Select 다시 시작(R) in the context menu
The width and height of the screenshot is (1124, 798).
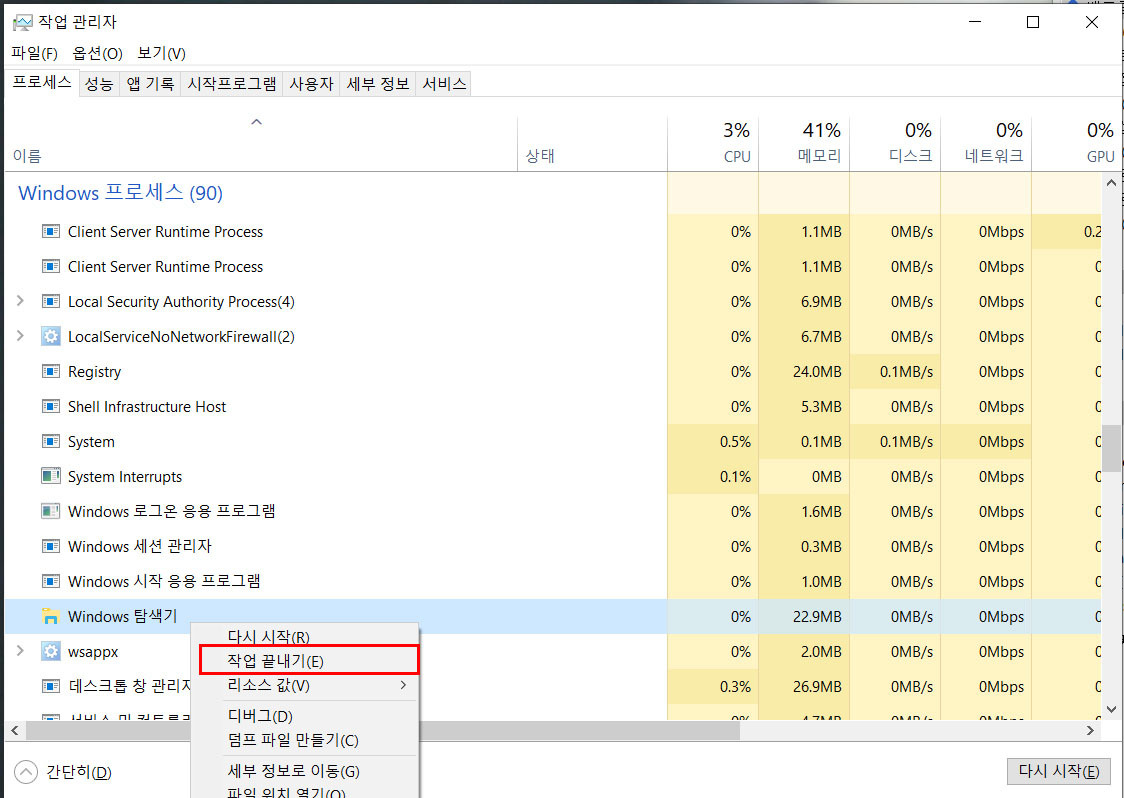pyautogui.click(x=305, y=636)
